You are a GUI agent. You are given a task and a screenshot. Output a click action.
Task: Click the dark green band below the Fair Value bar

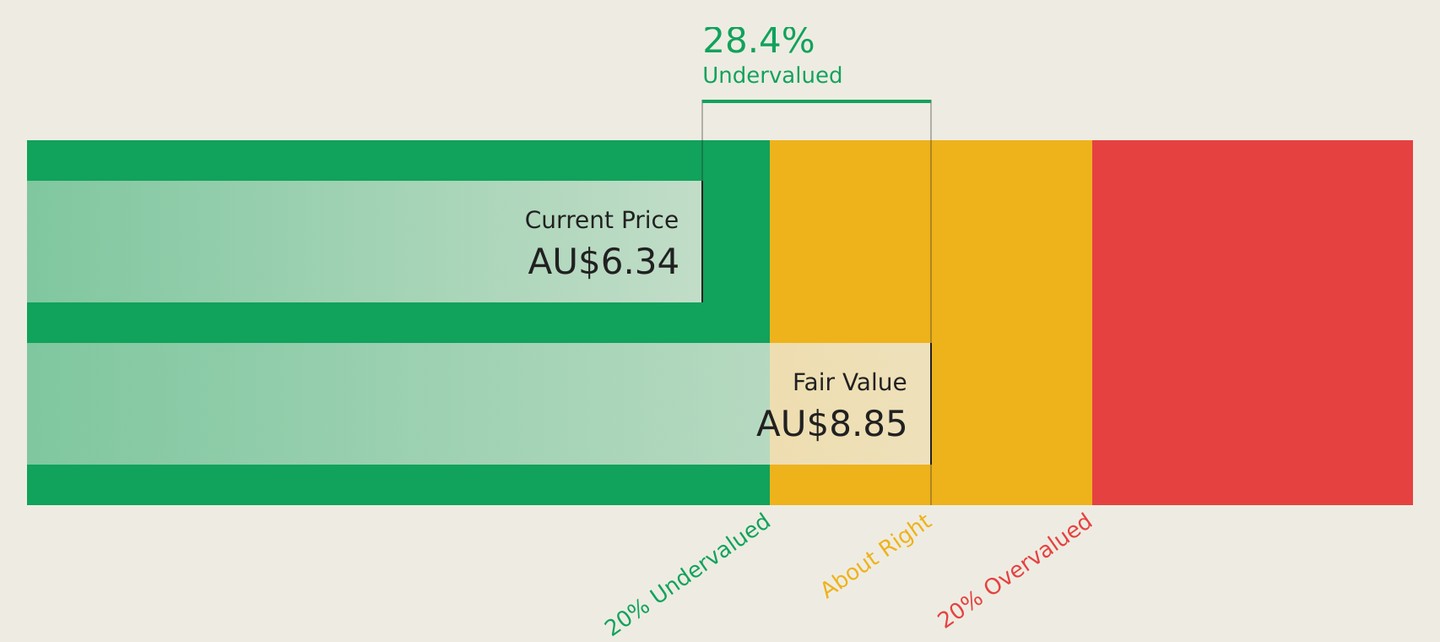[398, 484]
